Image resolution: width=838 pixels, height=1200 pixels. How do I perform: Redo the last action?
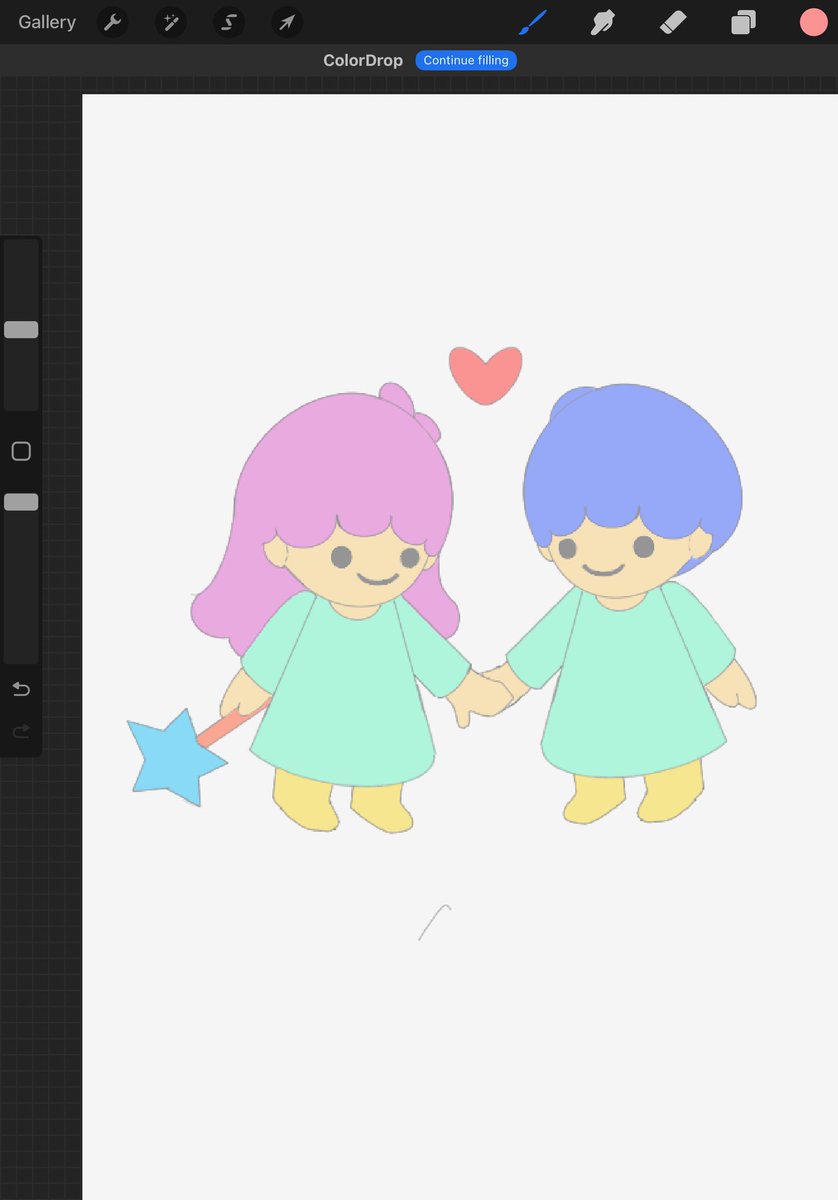tap(21, 732)
